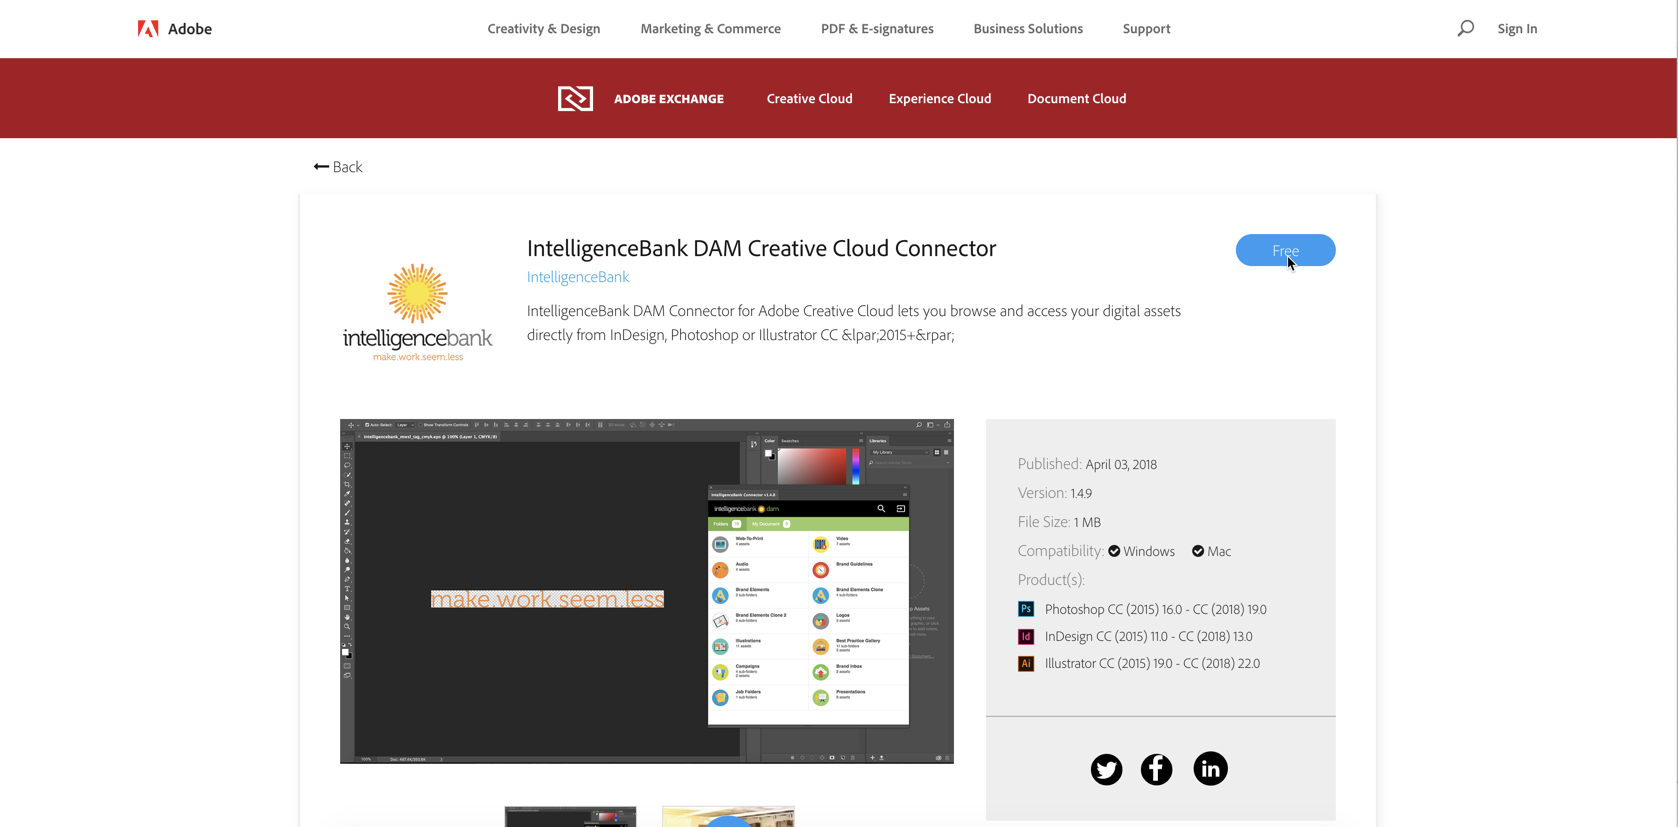Click the InDesign product icon
The image size is (1678, 827).
click(1026, 636)
